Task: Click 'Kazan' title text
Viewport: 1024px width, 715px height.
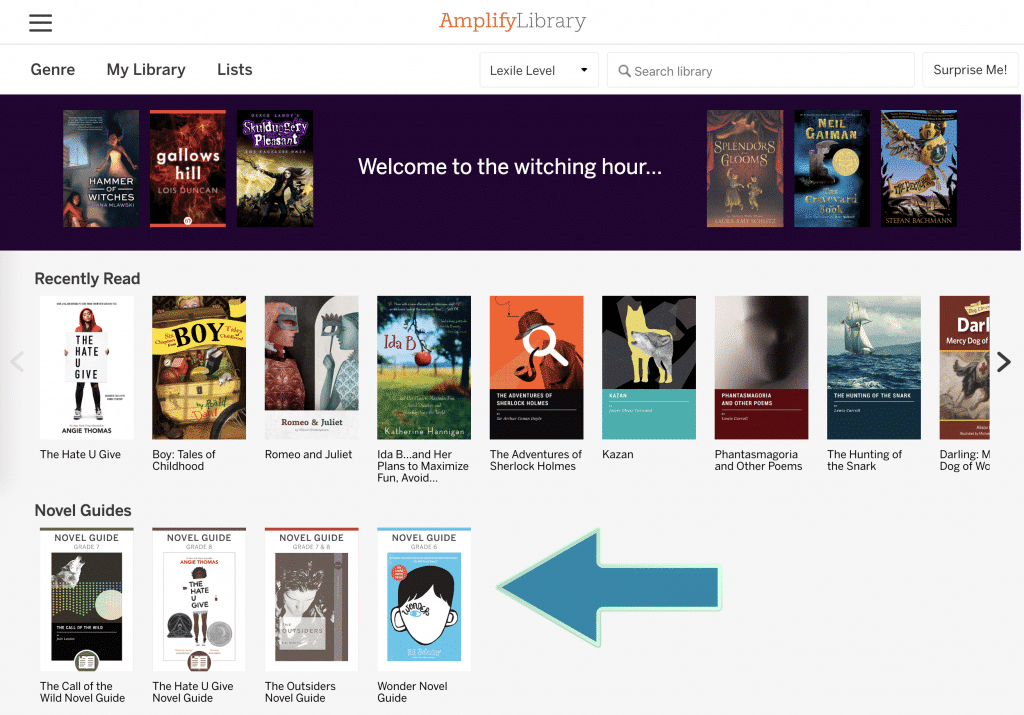Action: [x=618, y=454]
